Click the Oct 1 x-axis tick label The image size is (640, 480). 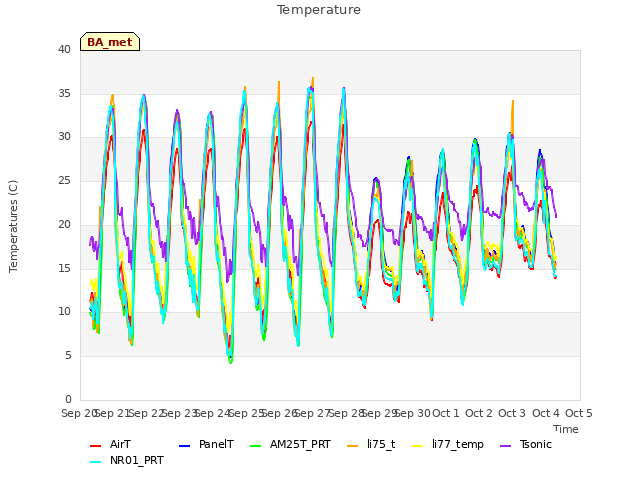(x=446, y=413)
